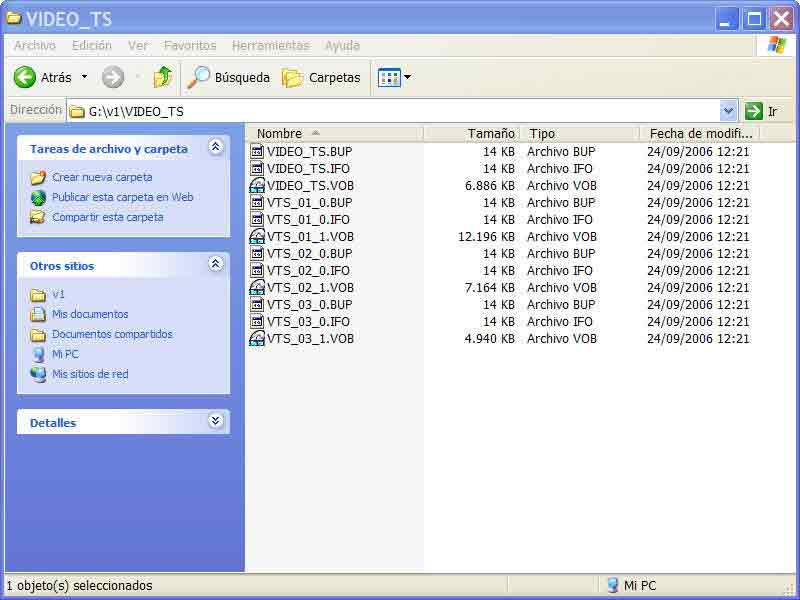Collapse the Otros sitios panel

[216, 264]
